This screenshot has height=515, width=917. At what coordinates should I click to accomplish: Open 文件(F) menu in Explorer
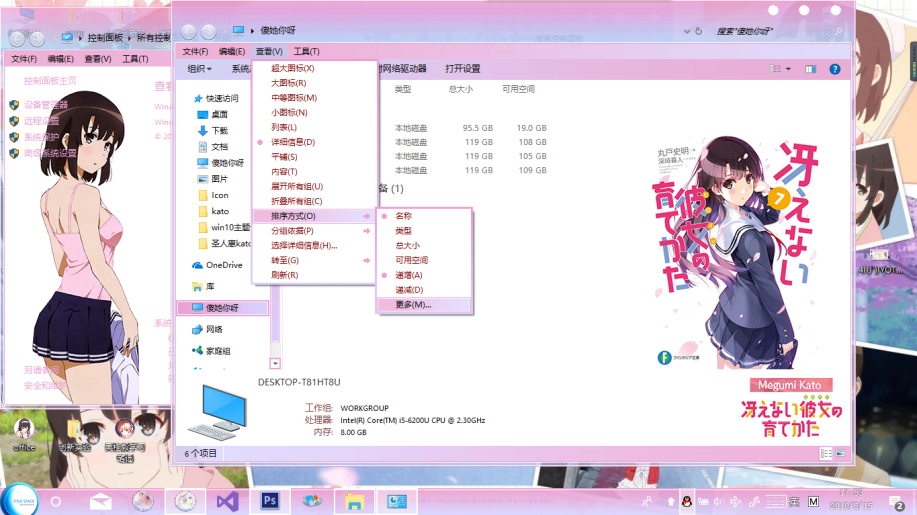[x=195, y=51]
